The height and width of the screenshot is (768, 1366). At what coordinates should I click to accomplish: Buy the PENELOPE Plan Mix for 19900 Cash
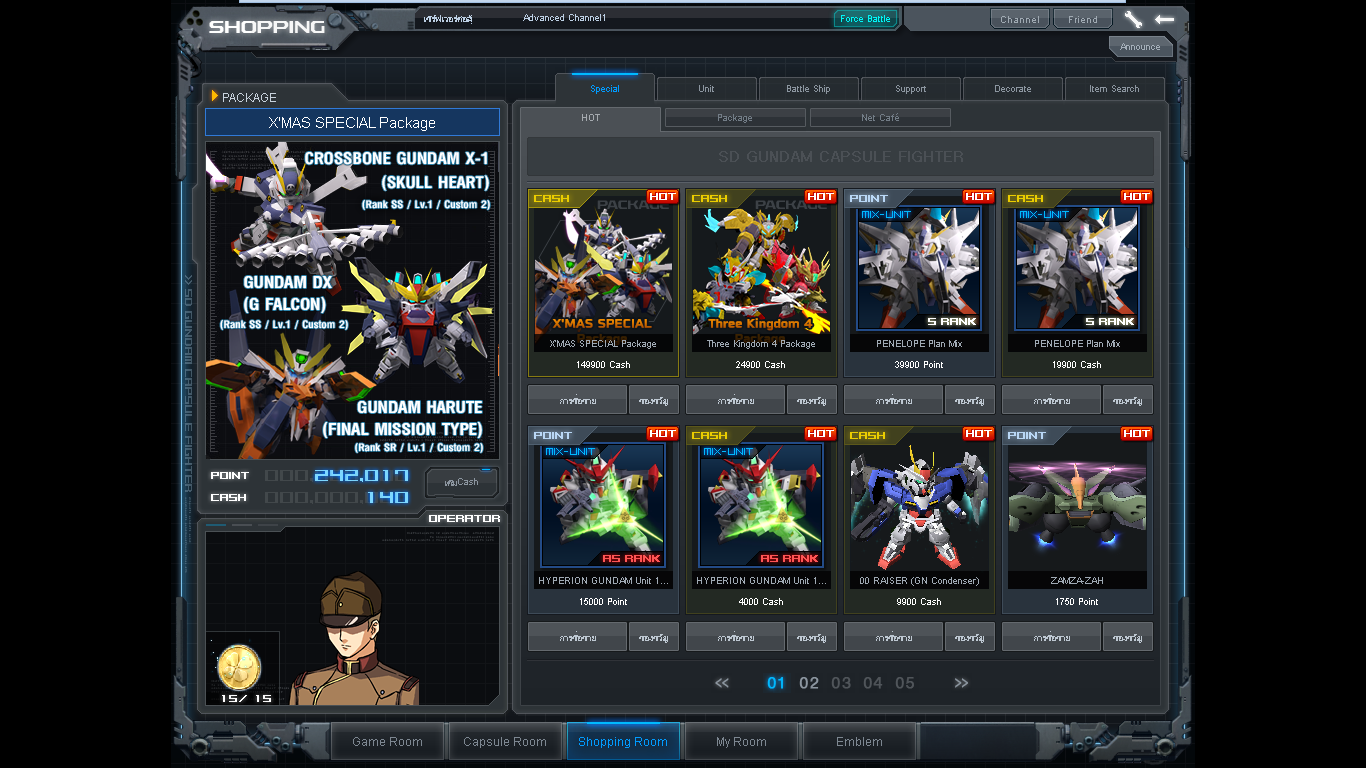[1052, 400]
